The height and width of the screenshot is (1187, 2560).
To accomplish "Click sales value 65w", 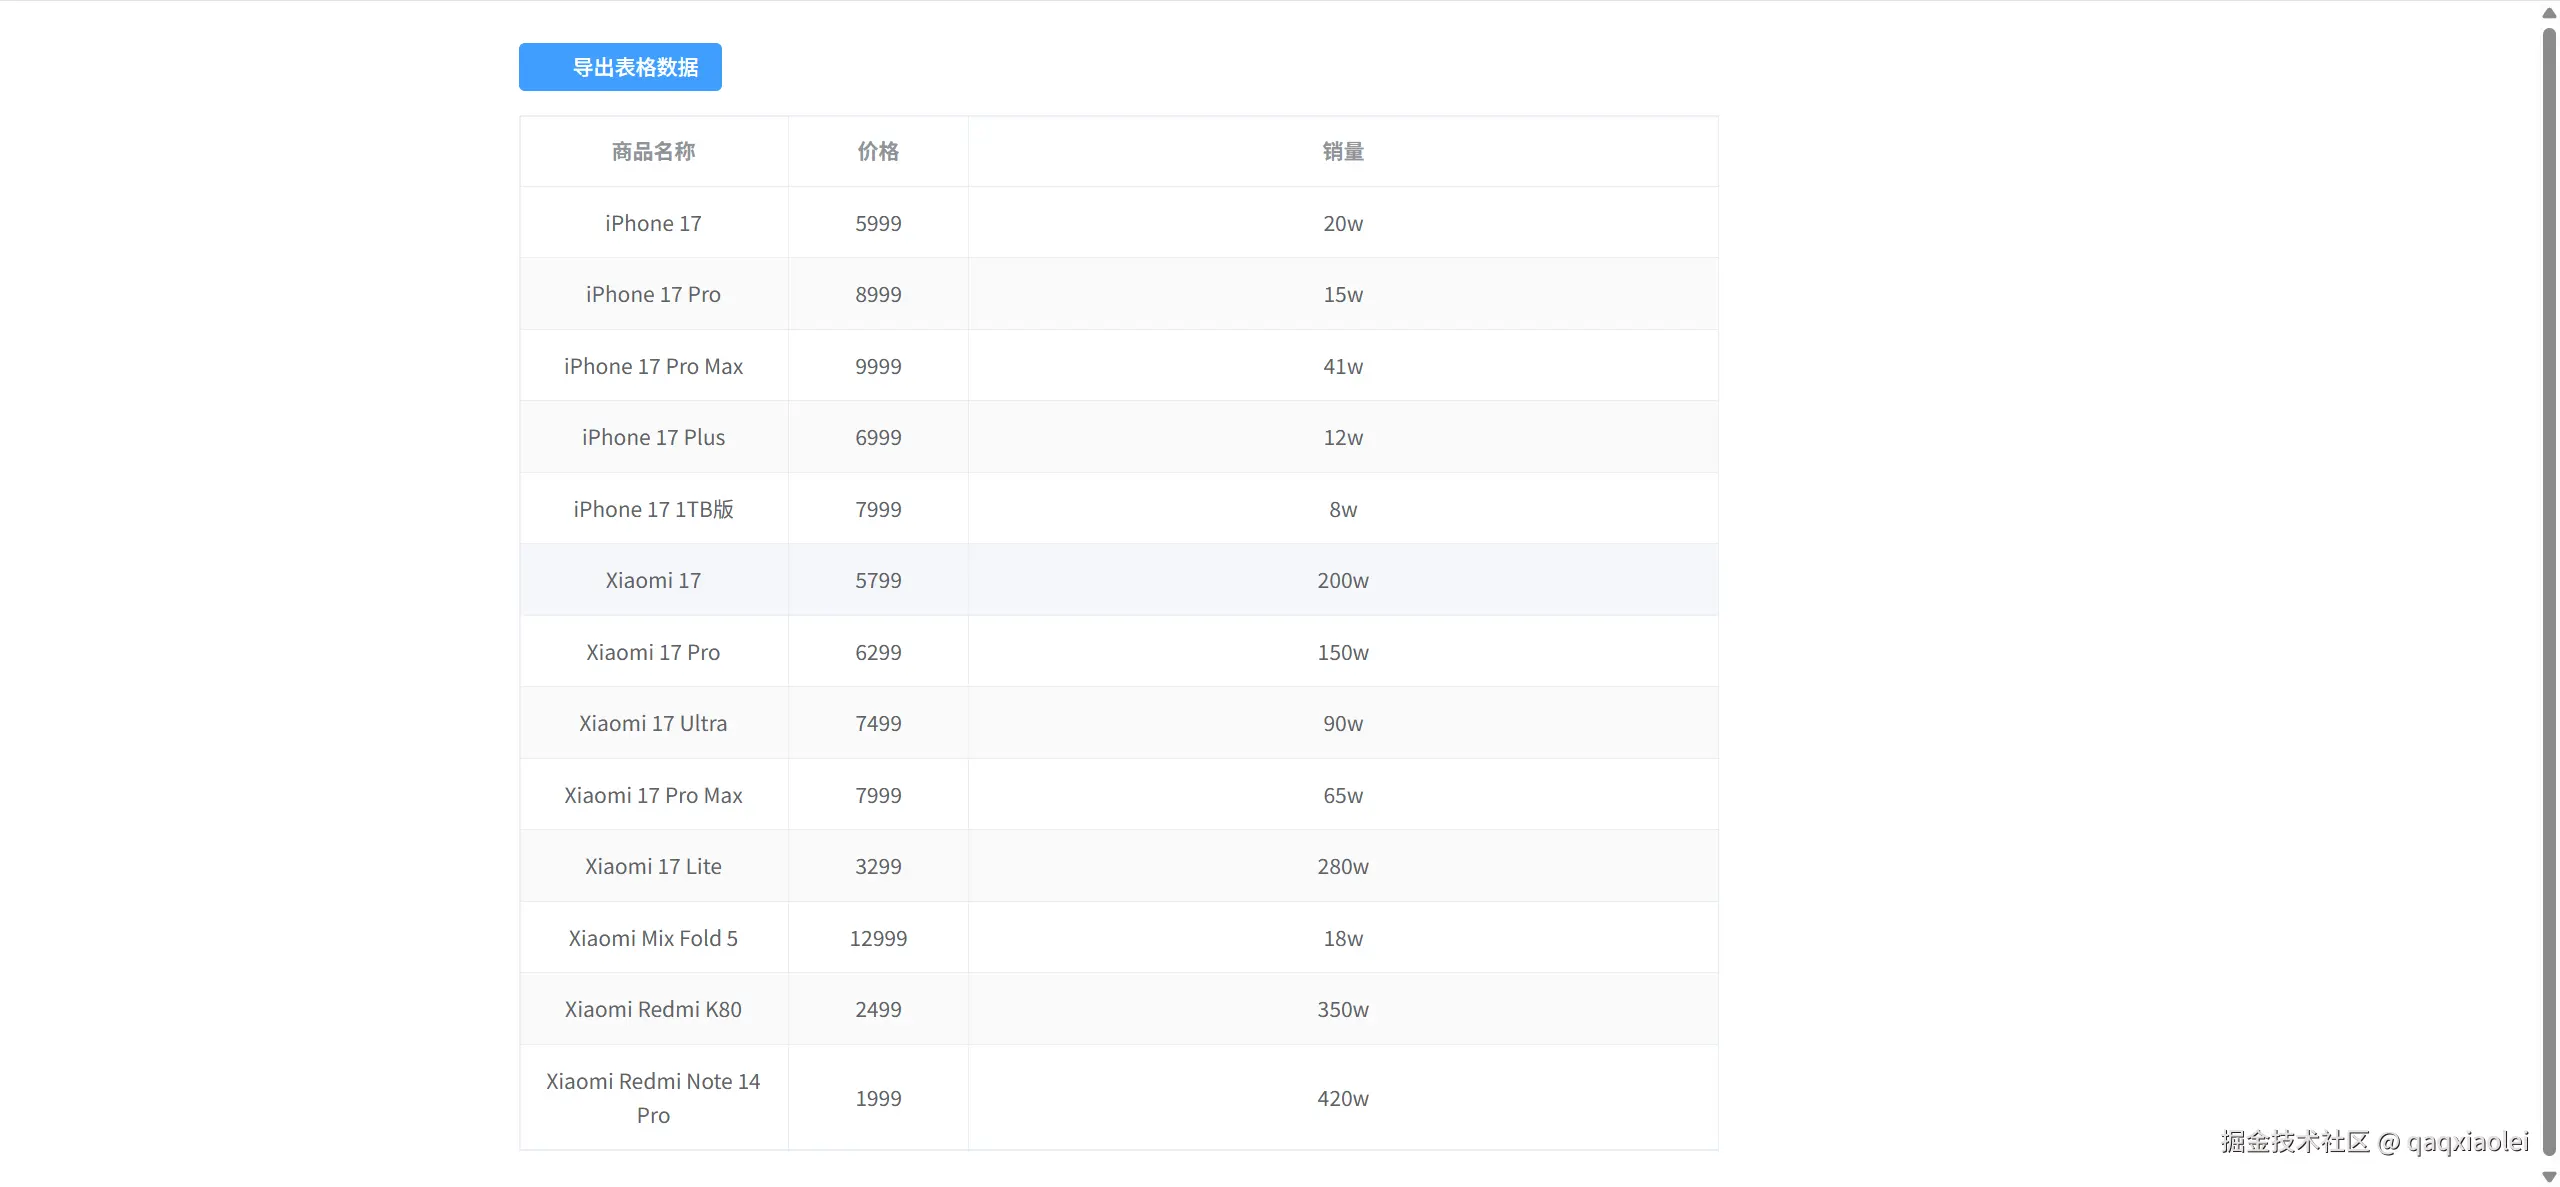I will click(x=1343, y=795).
